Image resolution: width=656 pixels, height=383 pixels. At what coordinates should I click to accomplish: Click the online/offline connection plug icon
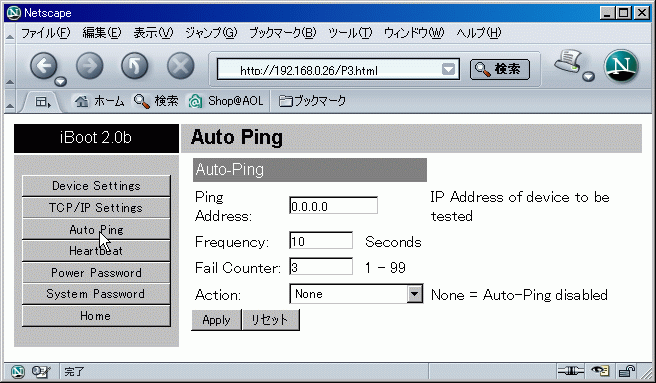click(x=571, y=371)
